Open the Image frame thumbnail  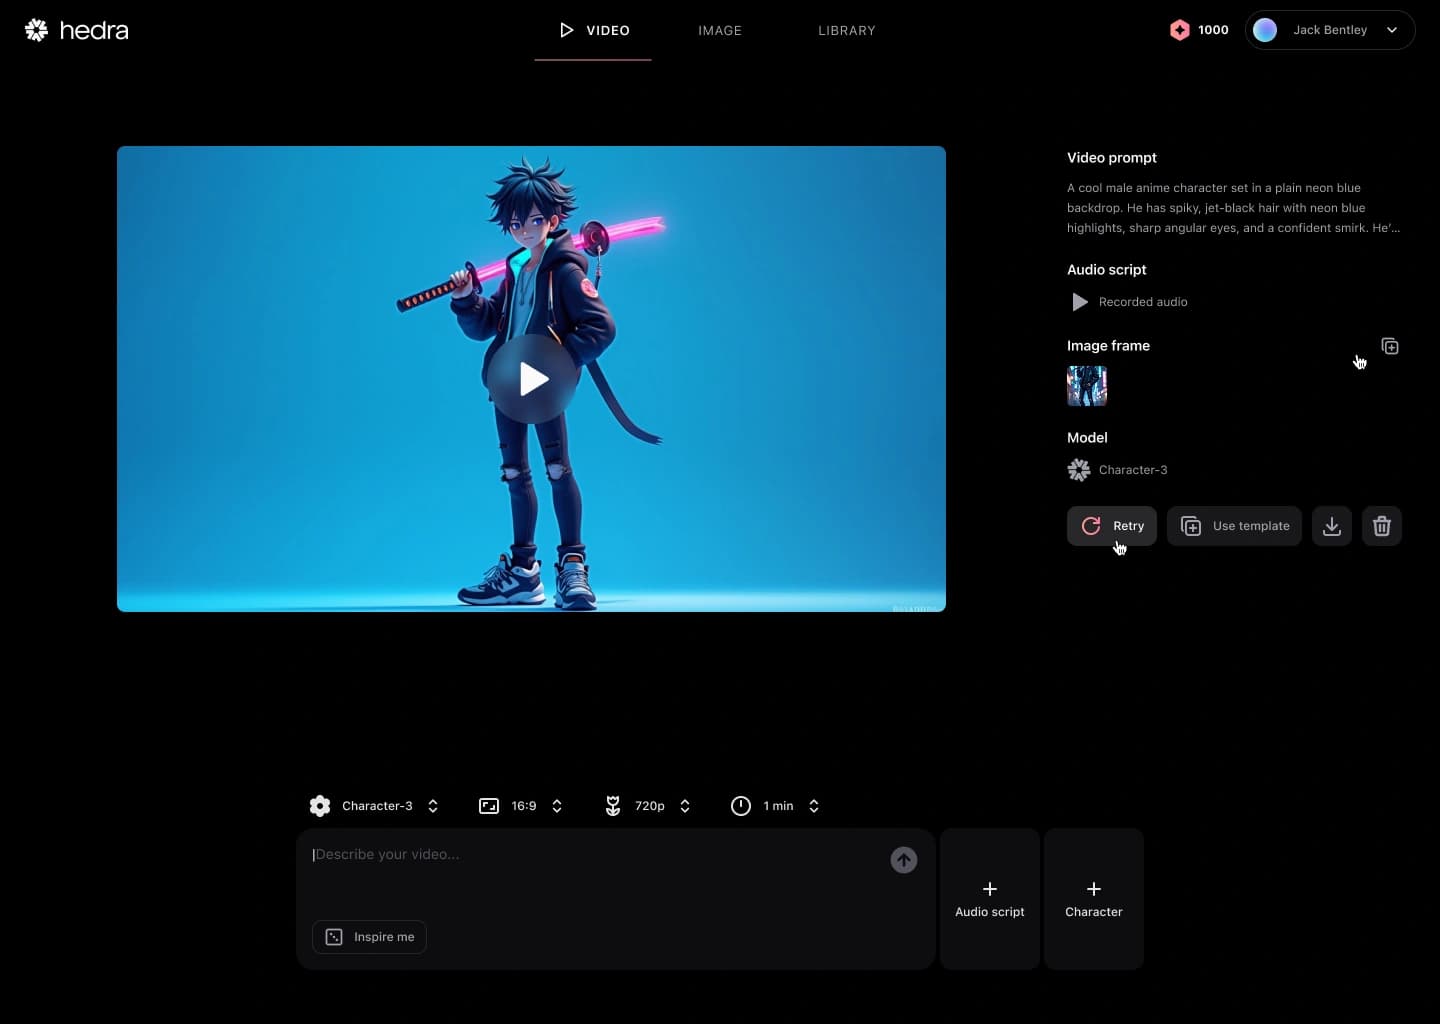(x=1086, y=385)
